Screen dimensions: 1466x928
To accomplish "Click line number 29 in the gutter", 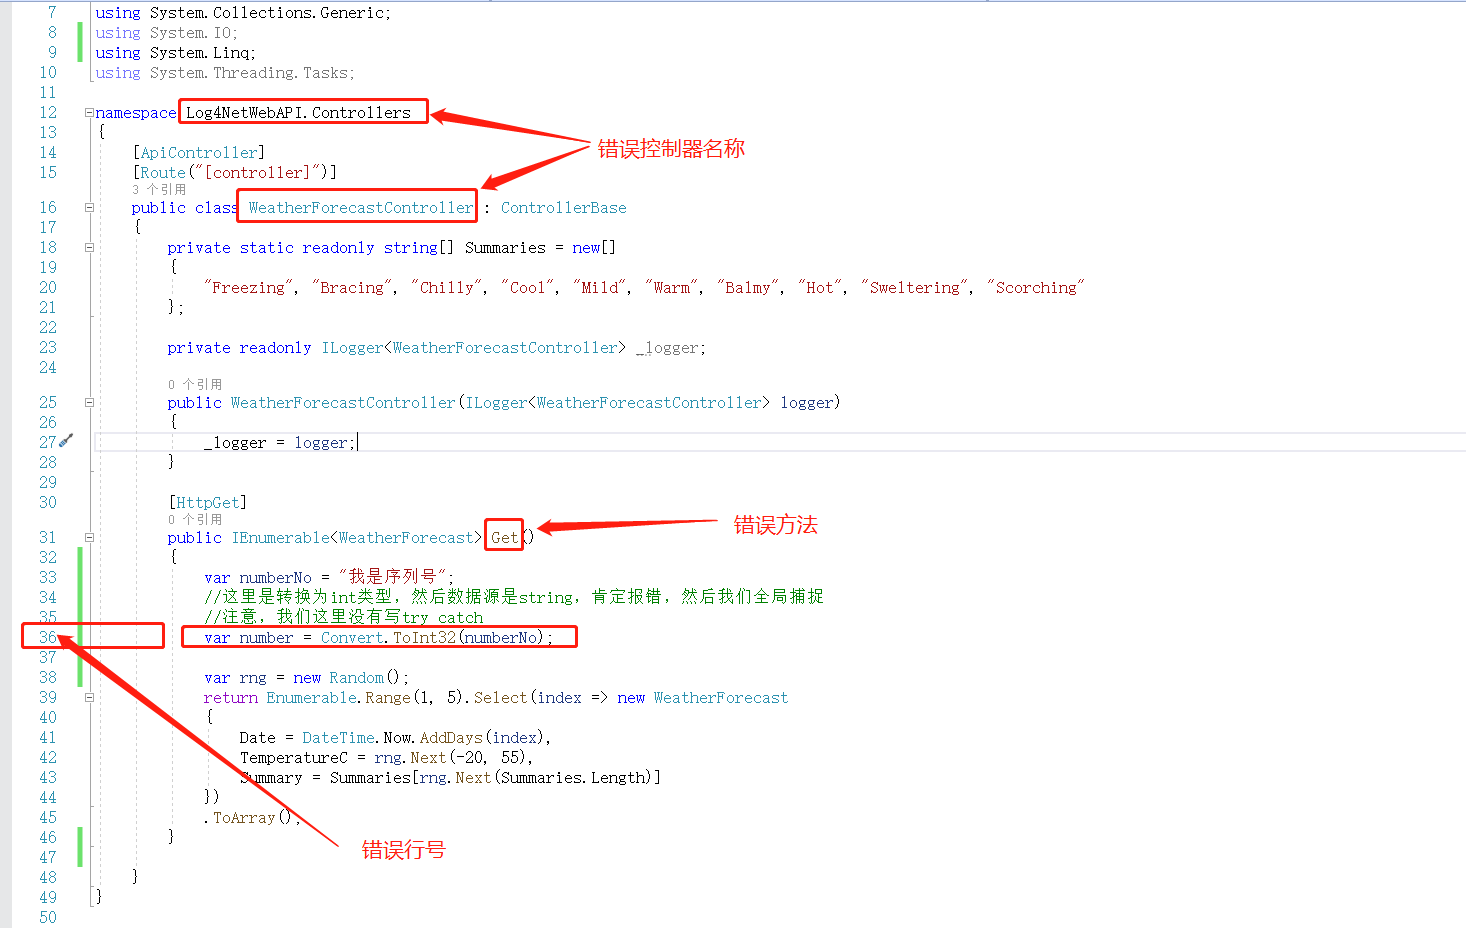I will point(48,483).
